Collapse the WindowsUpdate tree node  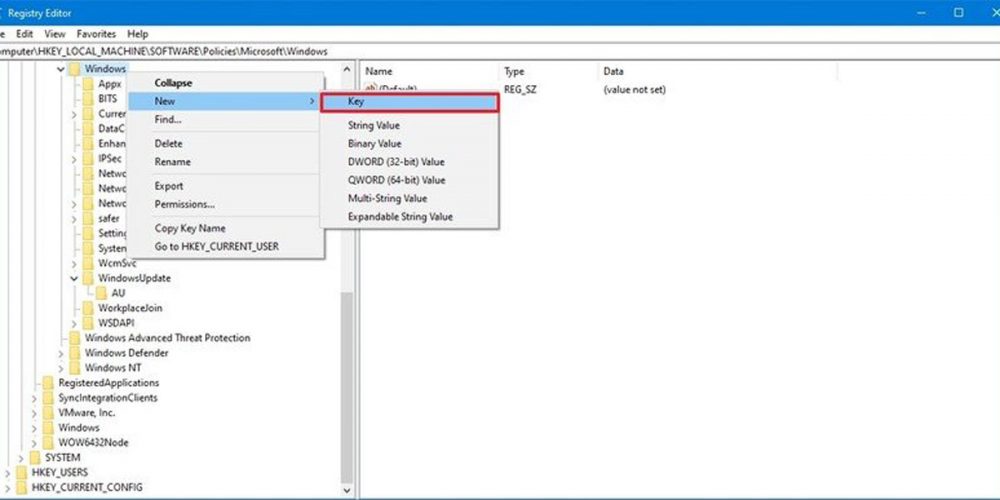[x=74, y=278]
